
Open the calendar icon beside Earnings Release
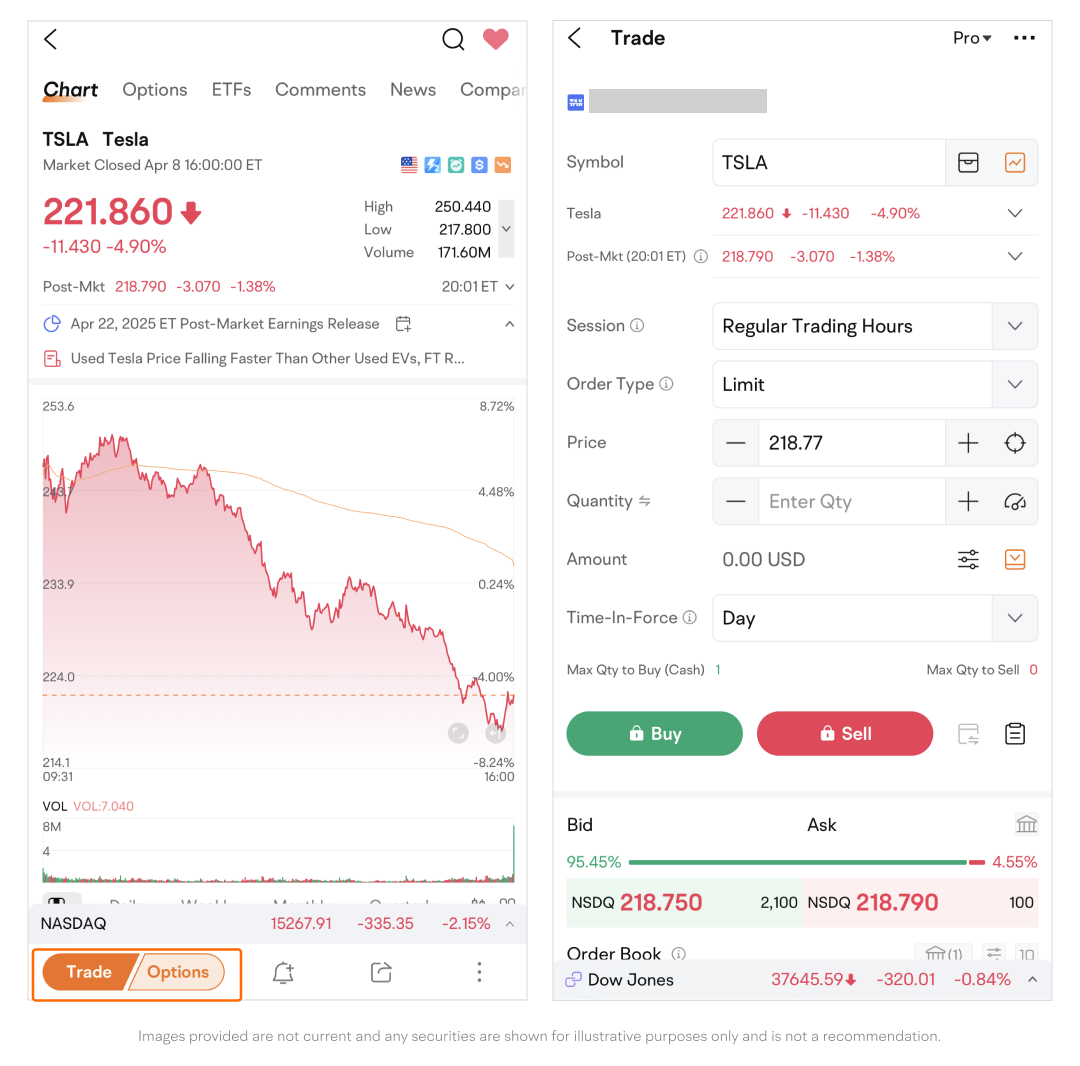(403, 324)
